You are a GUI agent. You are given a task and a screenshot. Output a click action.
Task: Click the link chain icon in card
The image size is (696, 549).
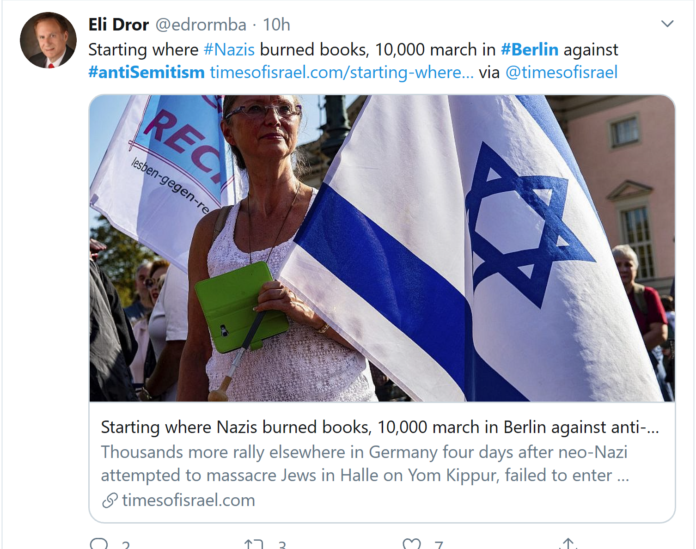coord(109,501)
